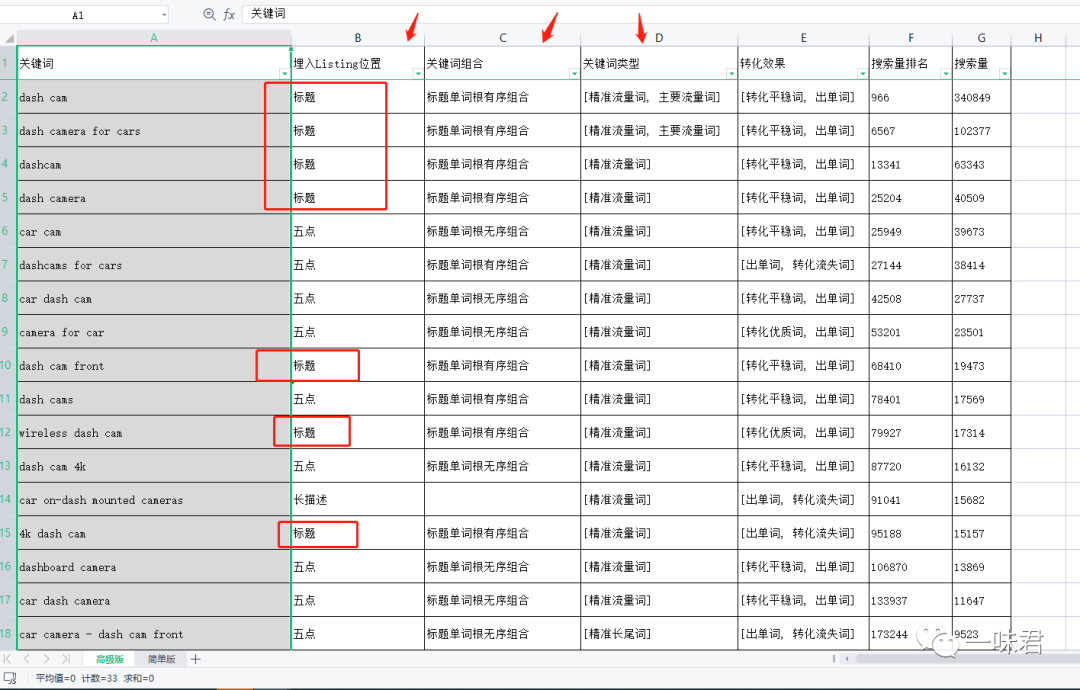Click the first-sheet navigation arrow
The image size is (1080, 690).
8,659
